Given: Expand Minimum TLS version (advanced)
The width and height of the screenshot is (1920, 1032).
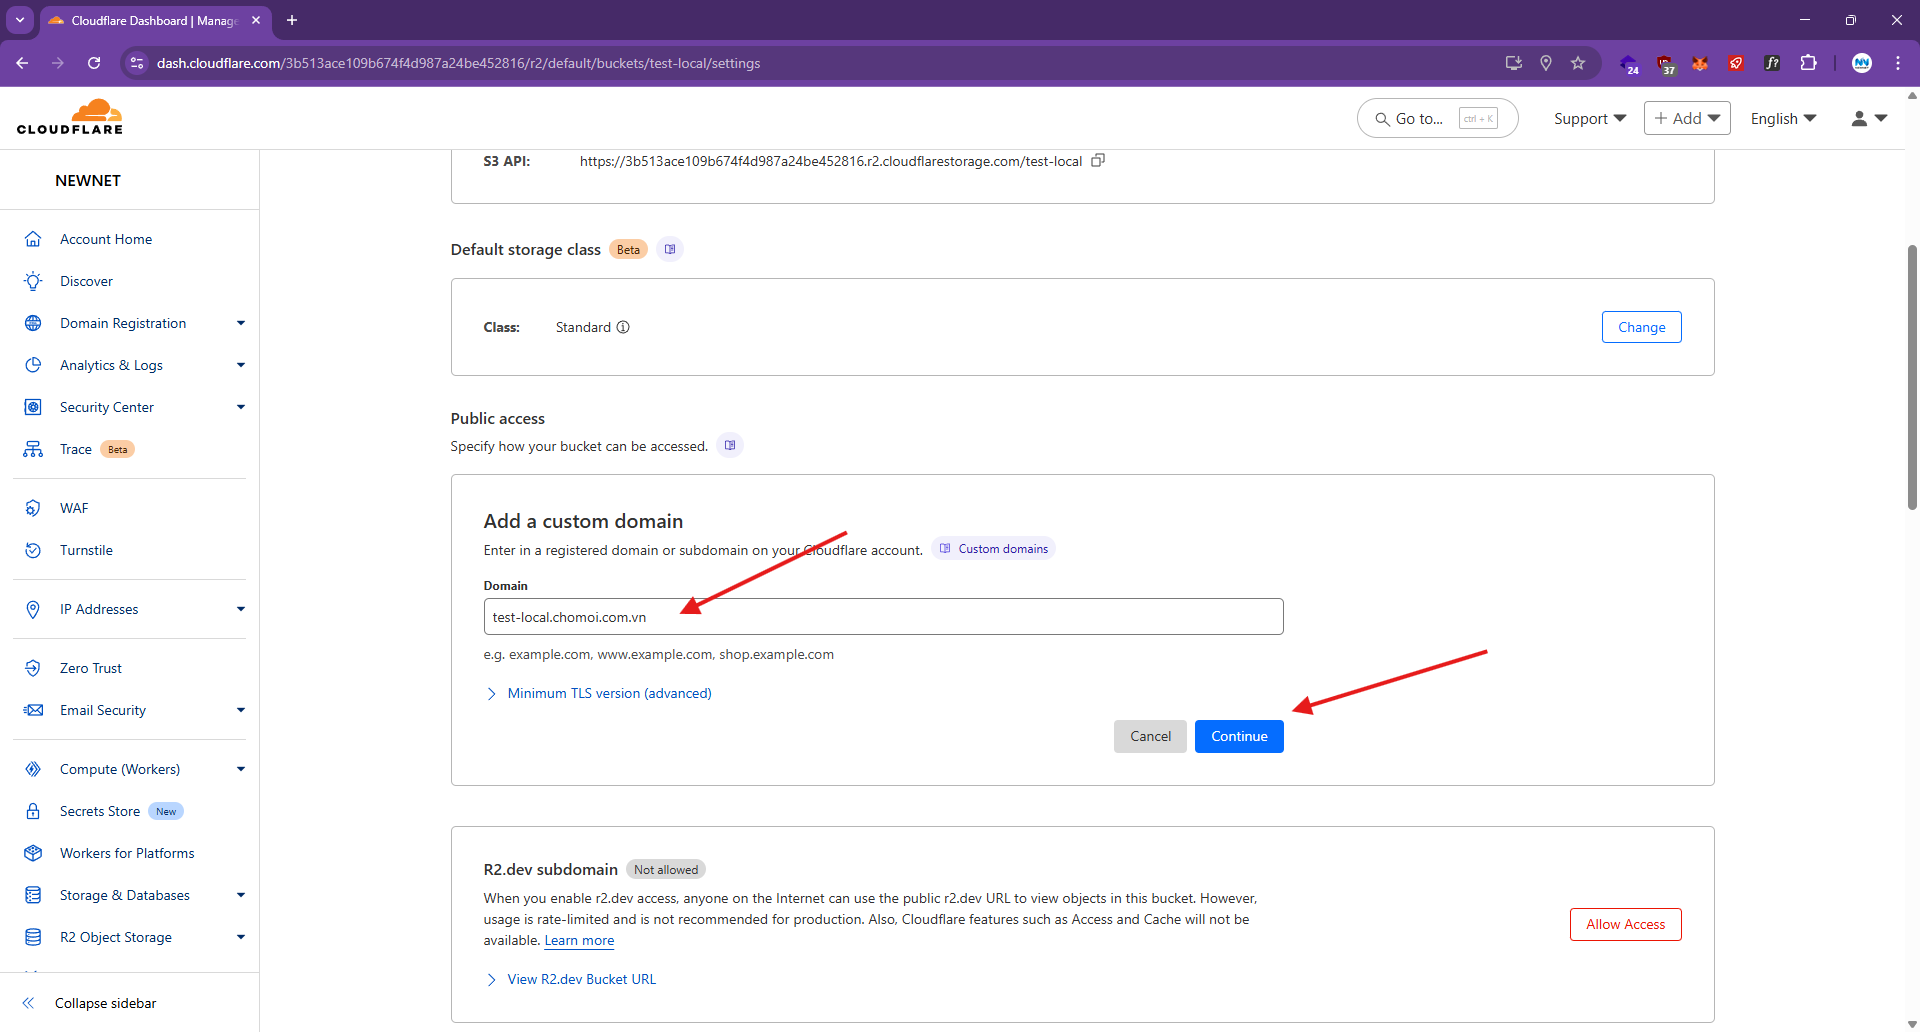Looking at the screenshot, I should [x=598, y=693].
